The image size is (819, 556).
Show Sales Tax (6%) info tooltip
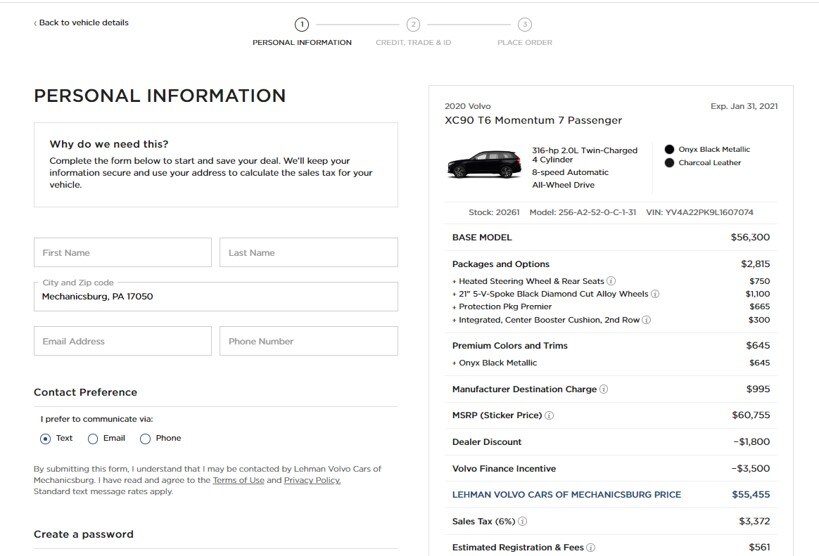(522, 522)
